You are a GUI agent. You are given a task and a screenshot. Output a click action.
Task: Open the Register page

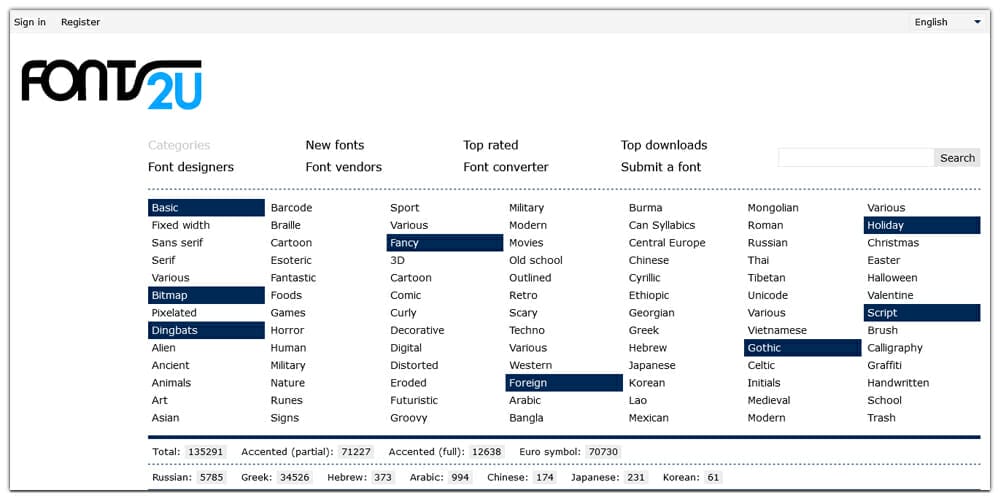click(80, 22)
